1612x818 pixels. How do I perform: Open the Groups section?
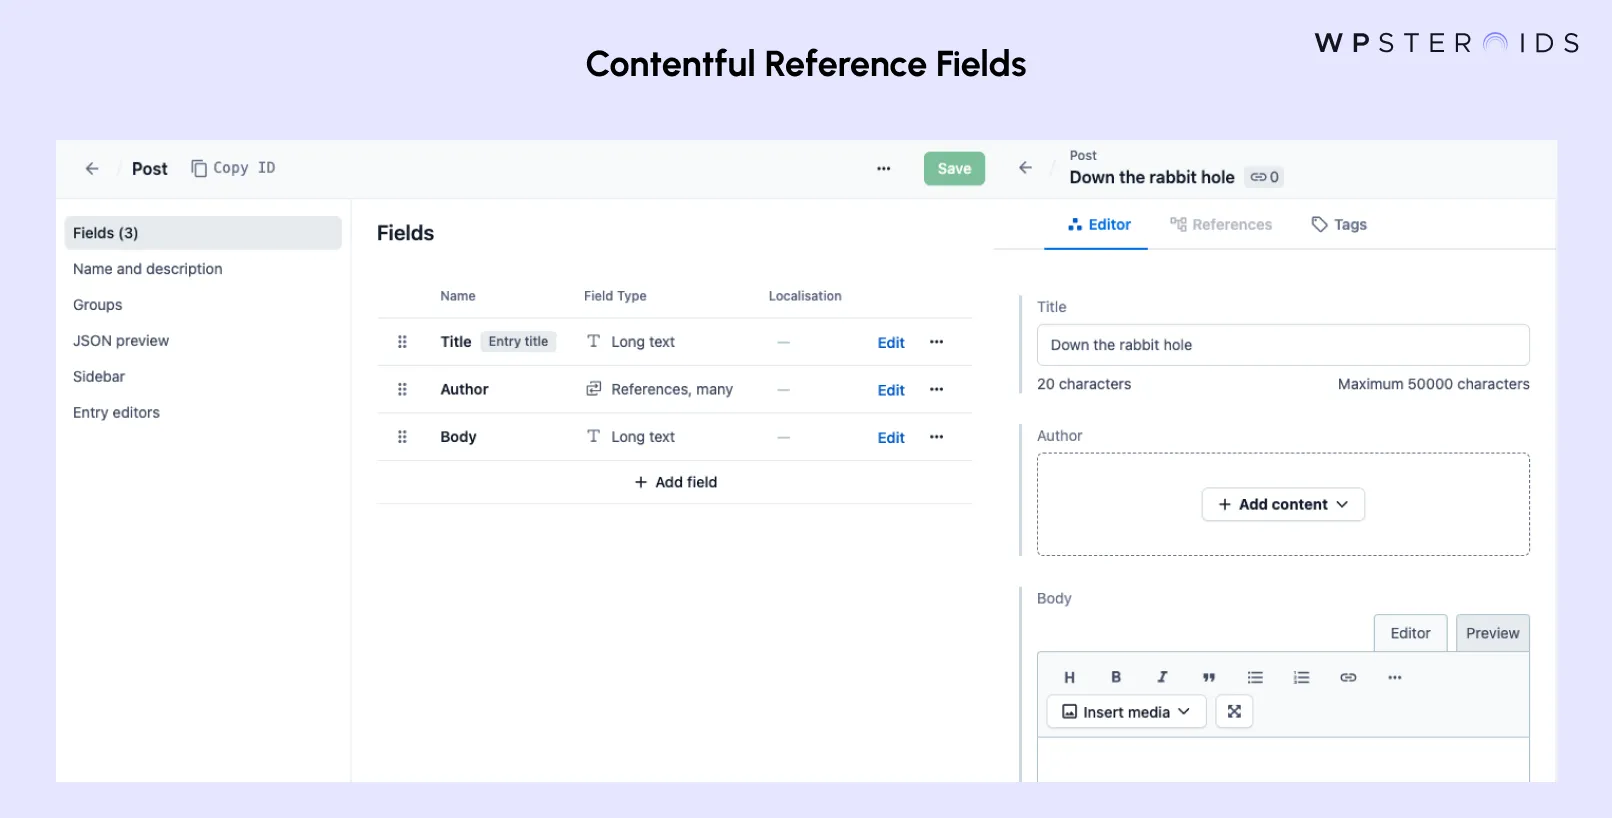(98, 305)
